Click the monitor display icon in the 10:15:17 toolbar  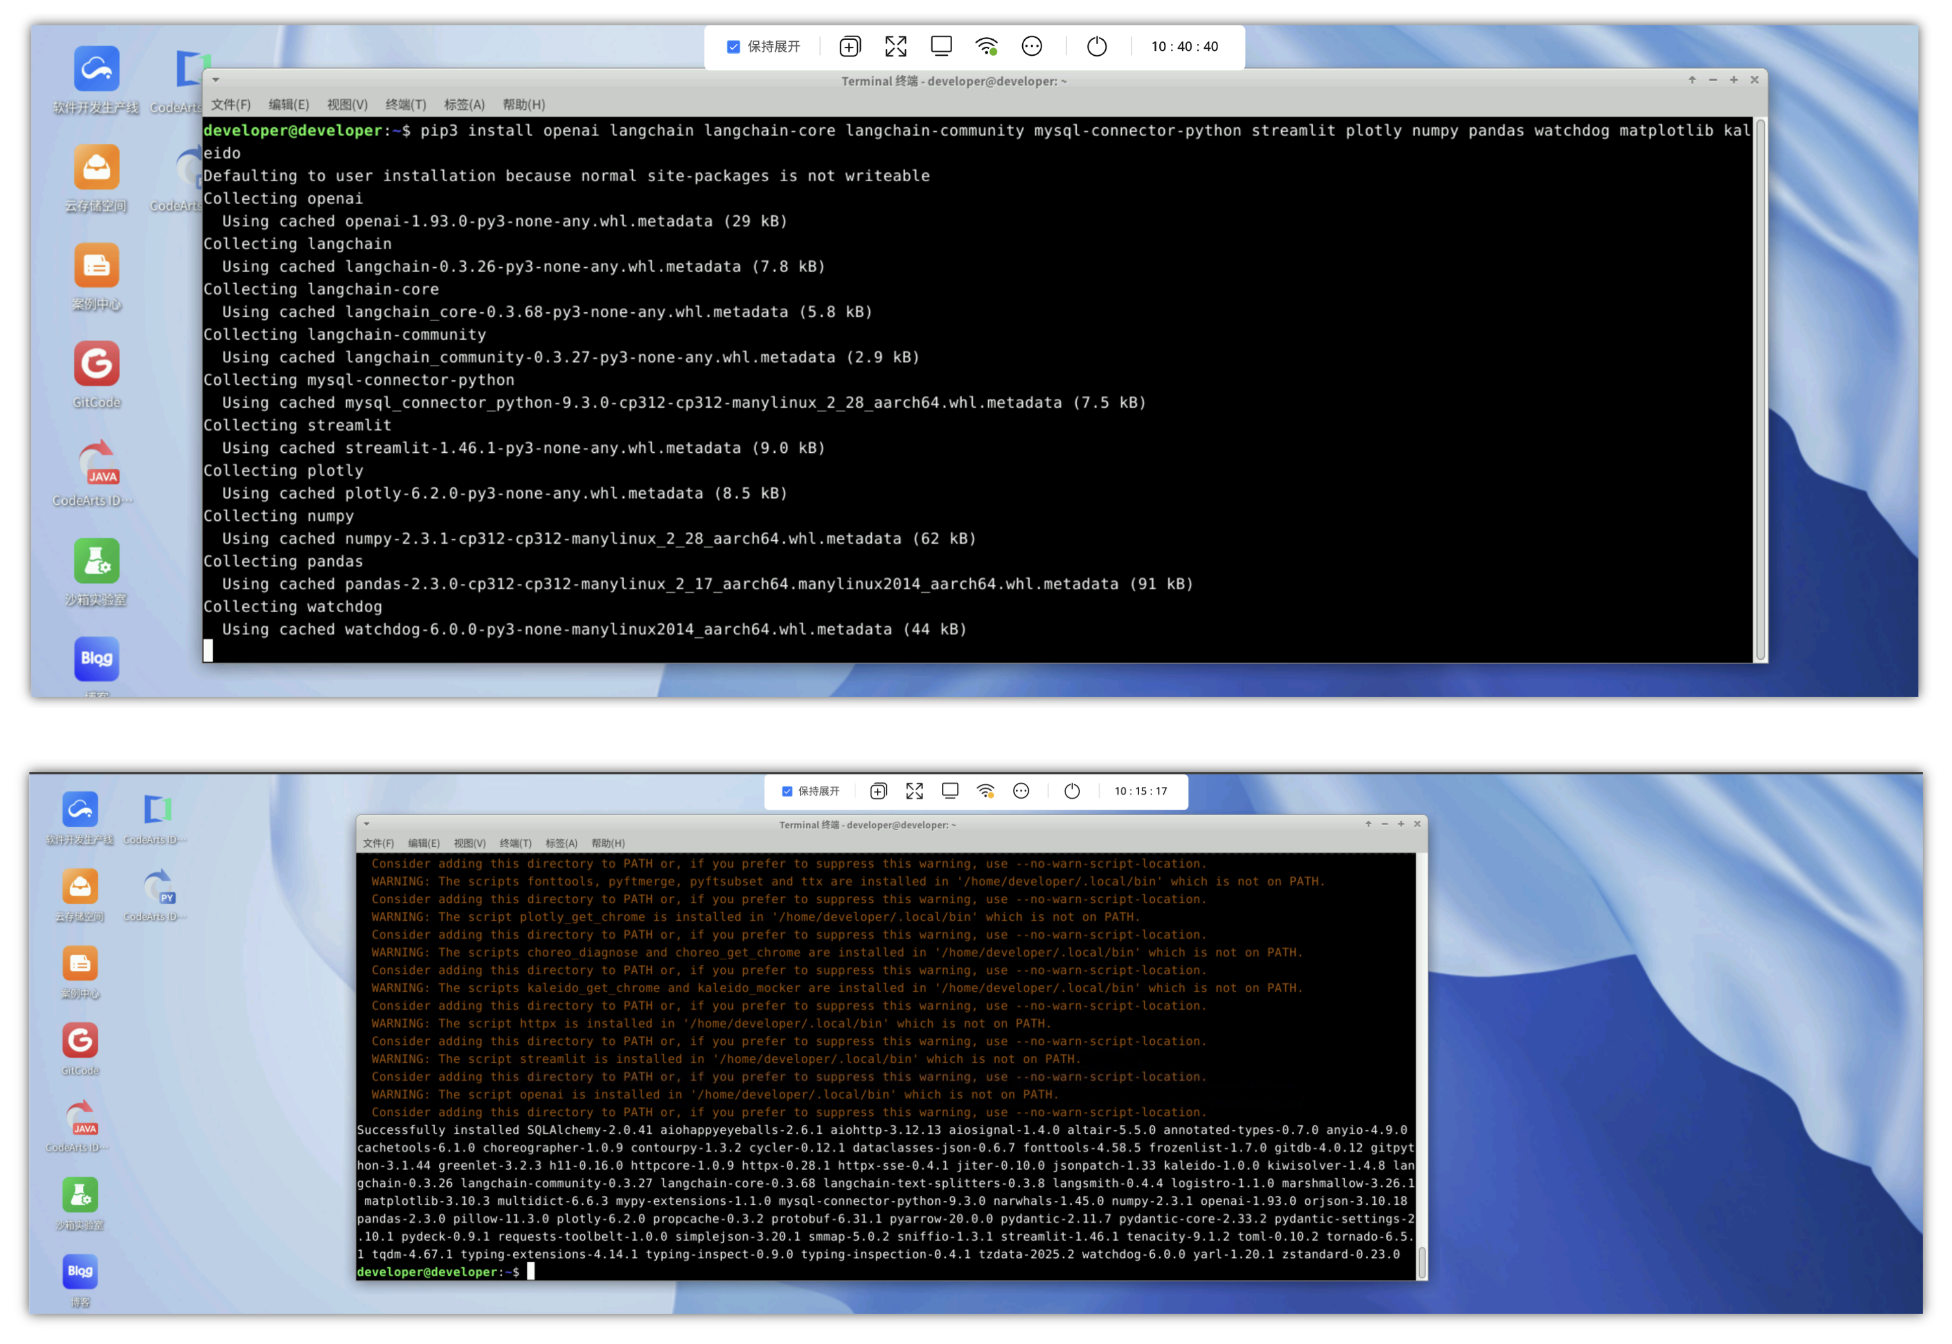pos(950,791)
